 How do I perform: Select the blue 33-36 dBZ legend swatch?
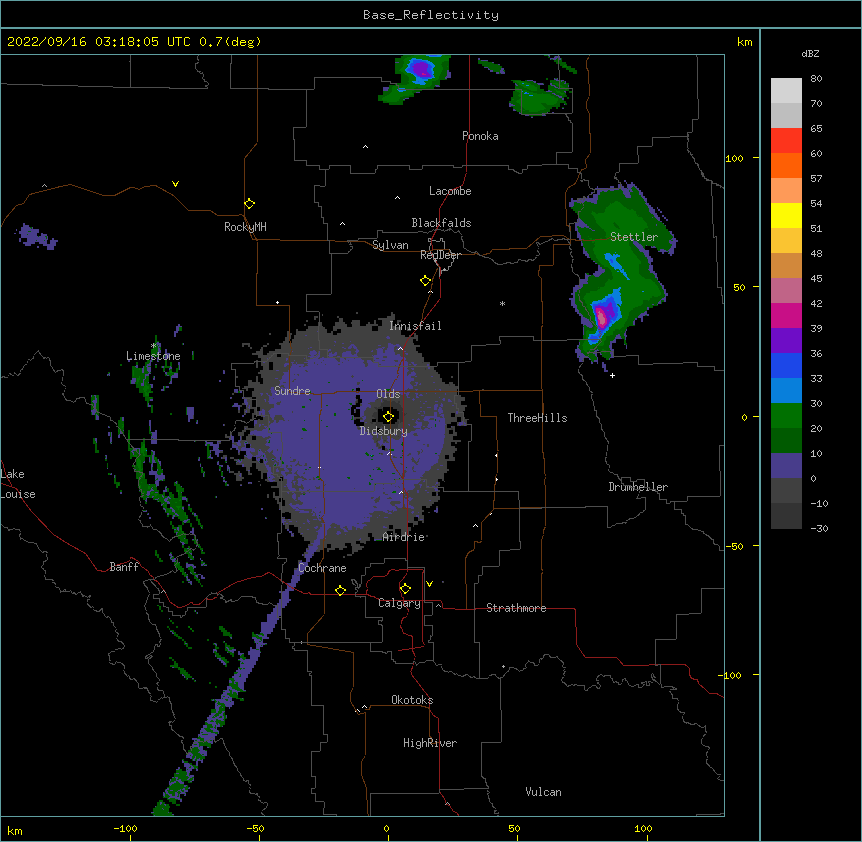click(x=786, y=365)
